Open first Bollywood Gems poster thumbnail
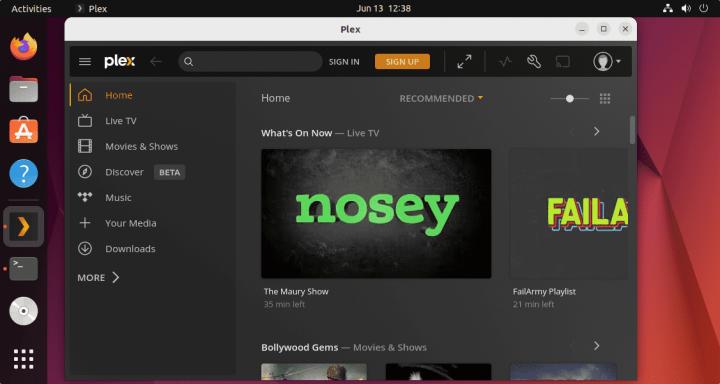Image resolution: width=720 pixels, height=384 pixels. pyautogui.click(x=314, y=372)
